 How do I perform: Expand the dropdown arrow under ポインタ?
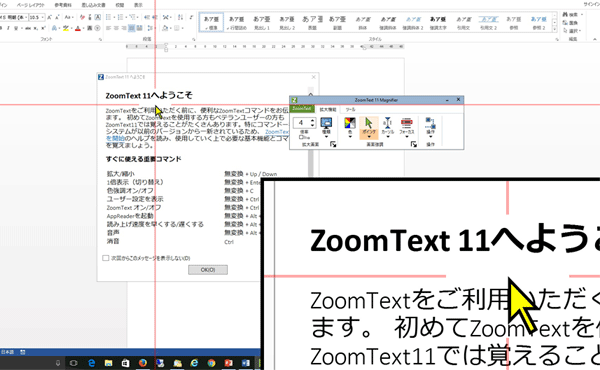[x=369, y=137]
